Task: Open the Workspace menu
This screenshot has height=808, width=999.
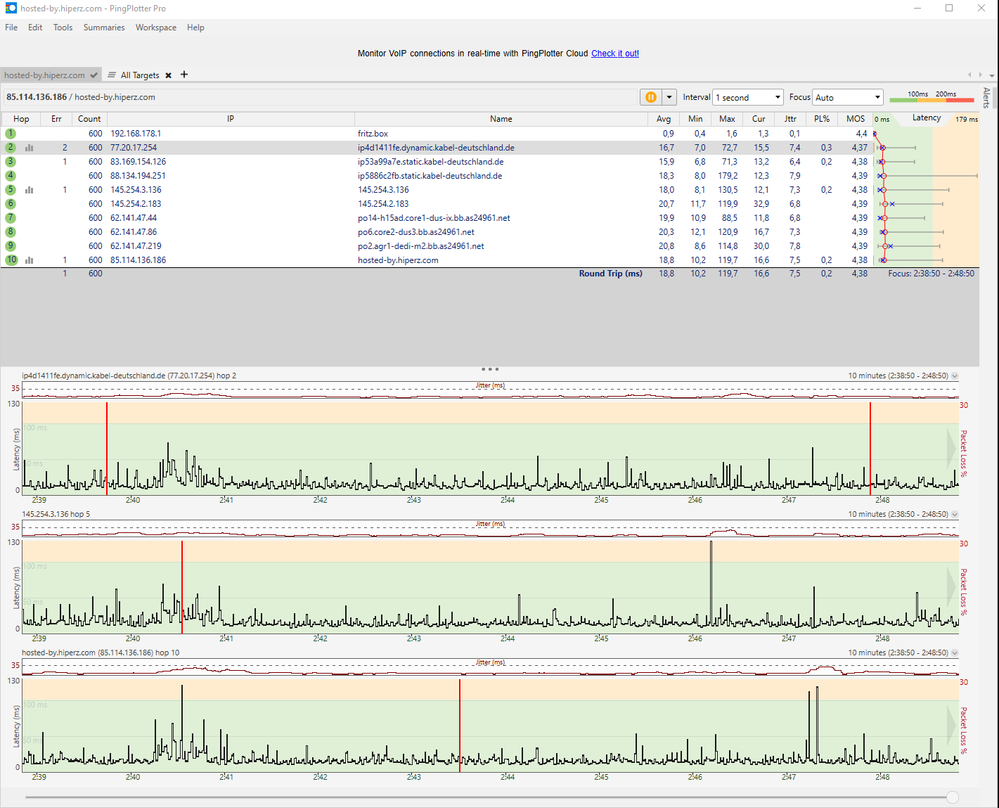Action: coord(156,28)
